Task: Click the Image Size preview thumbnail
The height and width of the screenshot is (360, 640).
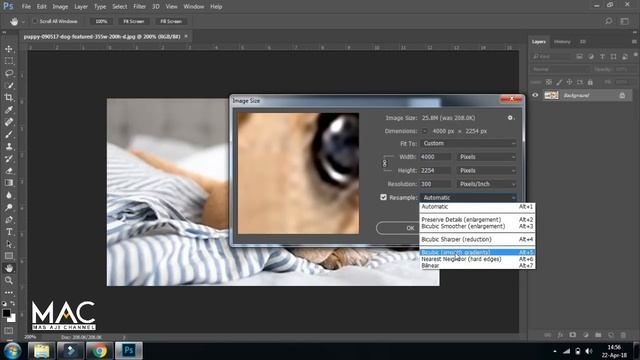Action: [298, 173]
